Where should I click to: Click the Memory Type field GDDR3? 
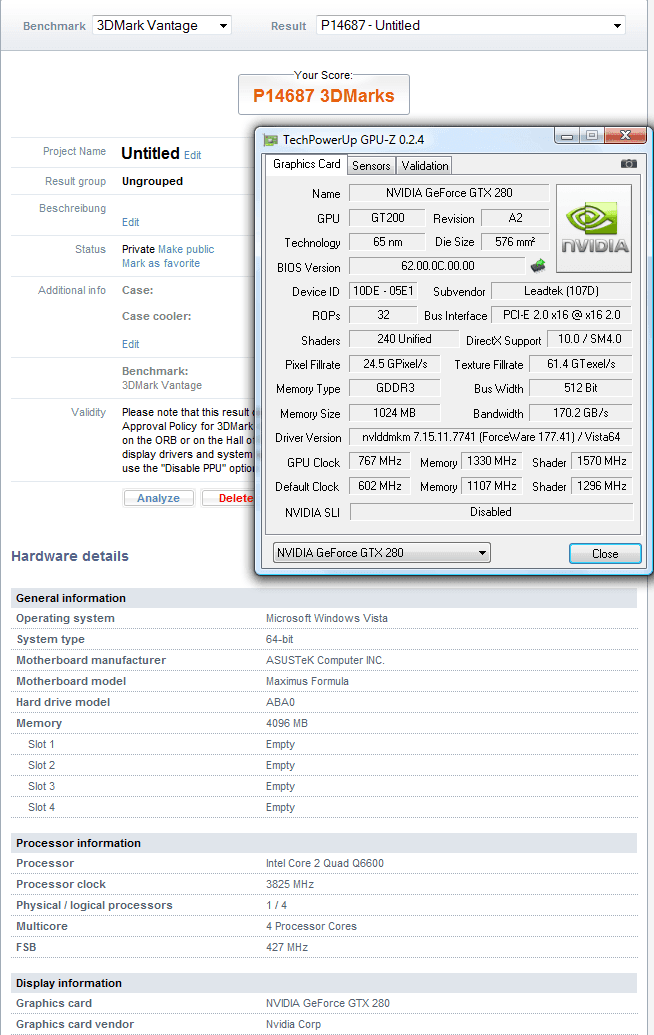(x=395, y=388)
